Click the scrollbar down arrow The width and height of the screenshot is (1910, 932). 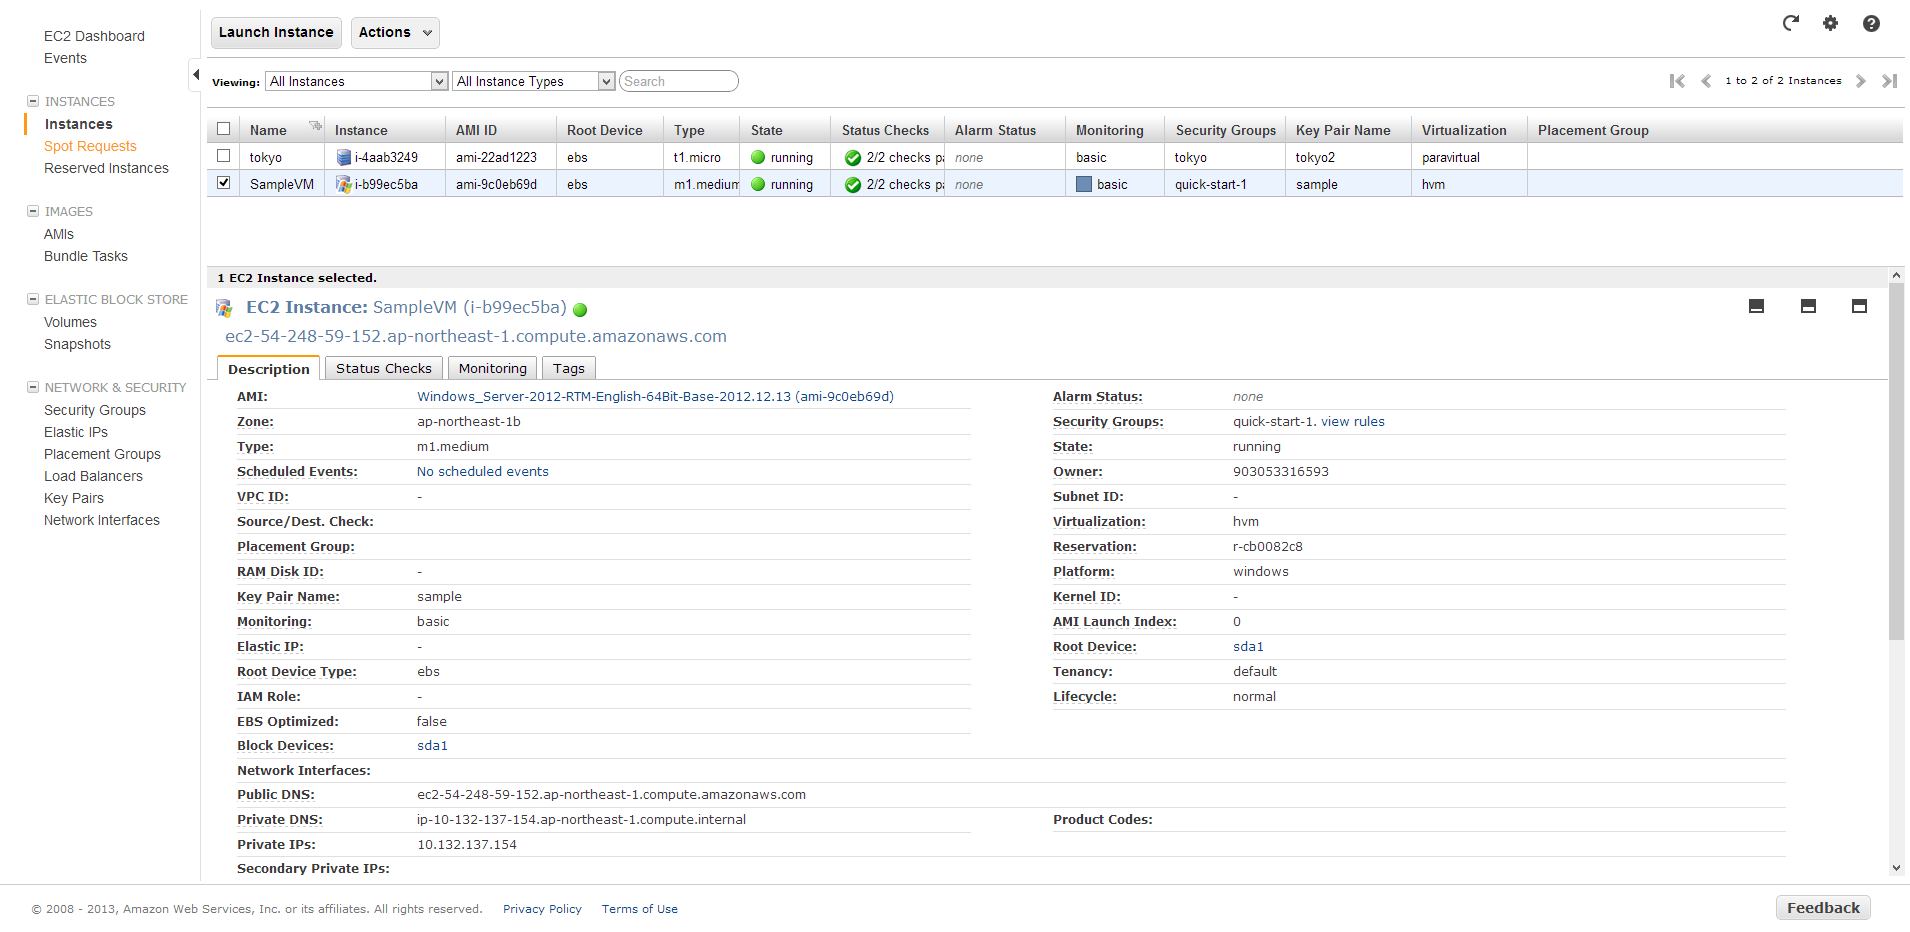tap(1896, 868)
